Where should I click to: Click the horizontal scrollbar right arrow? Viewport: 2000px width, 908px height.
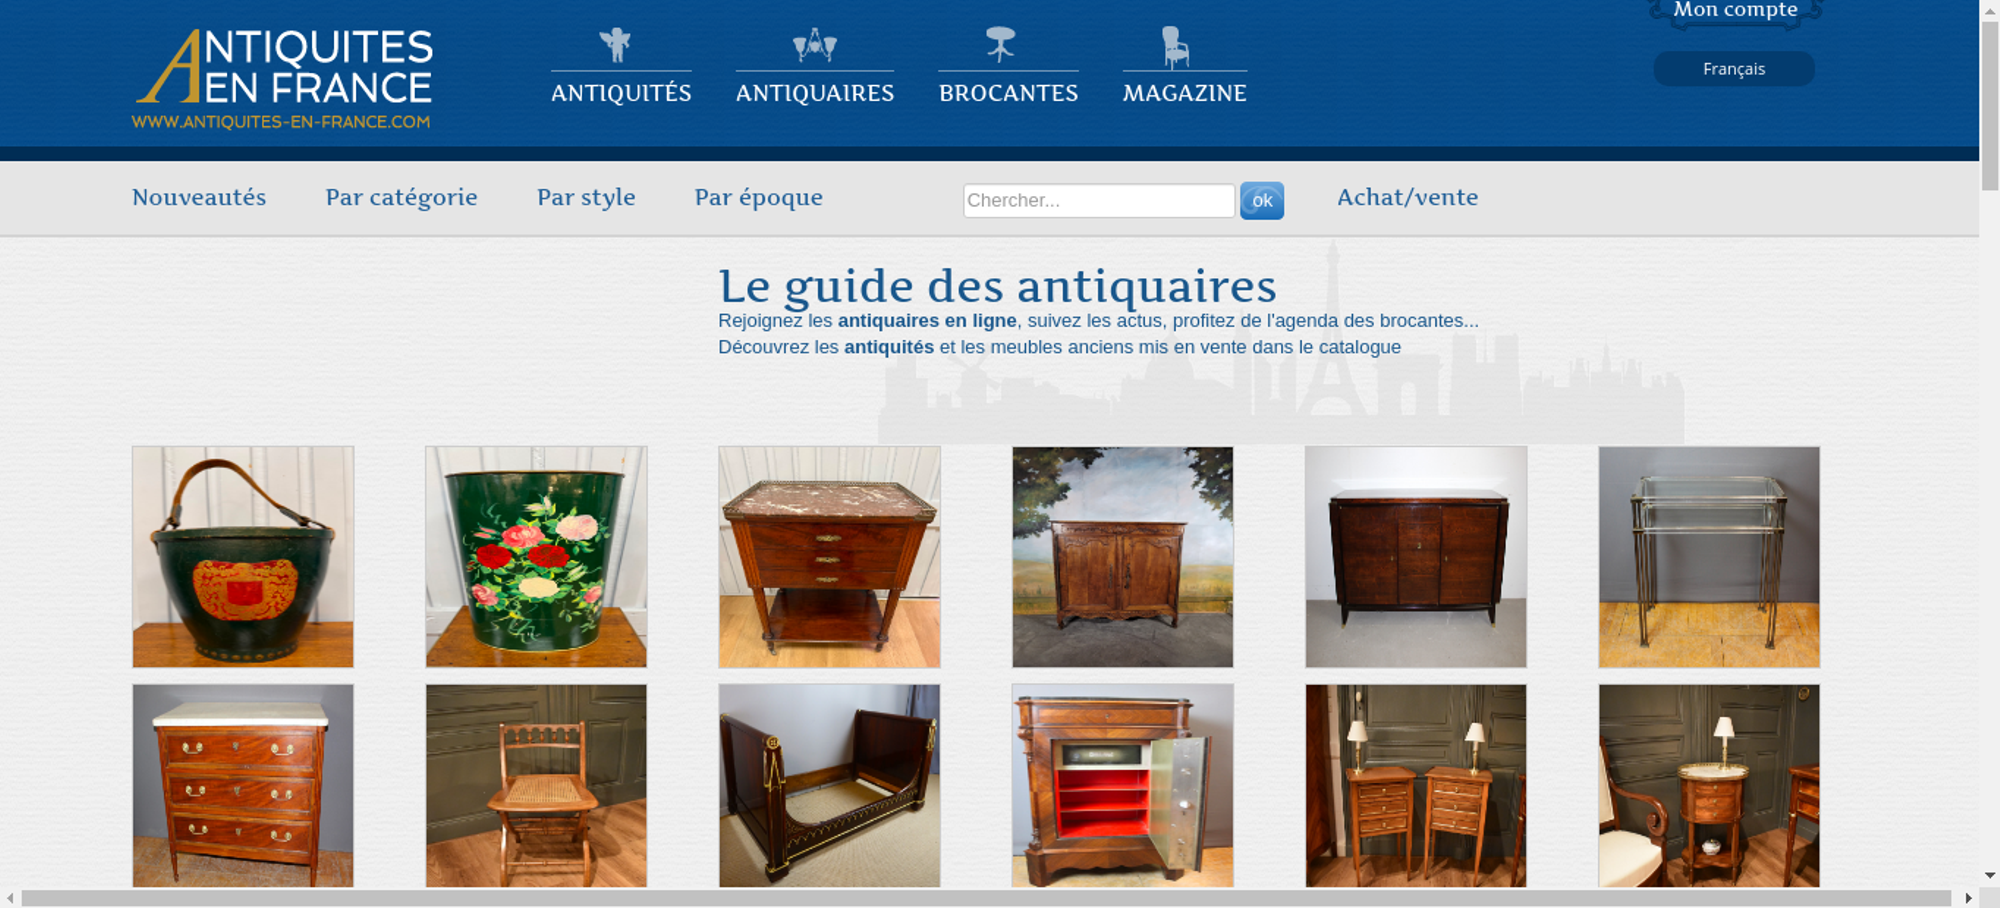[x=1968, y=898]
